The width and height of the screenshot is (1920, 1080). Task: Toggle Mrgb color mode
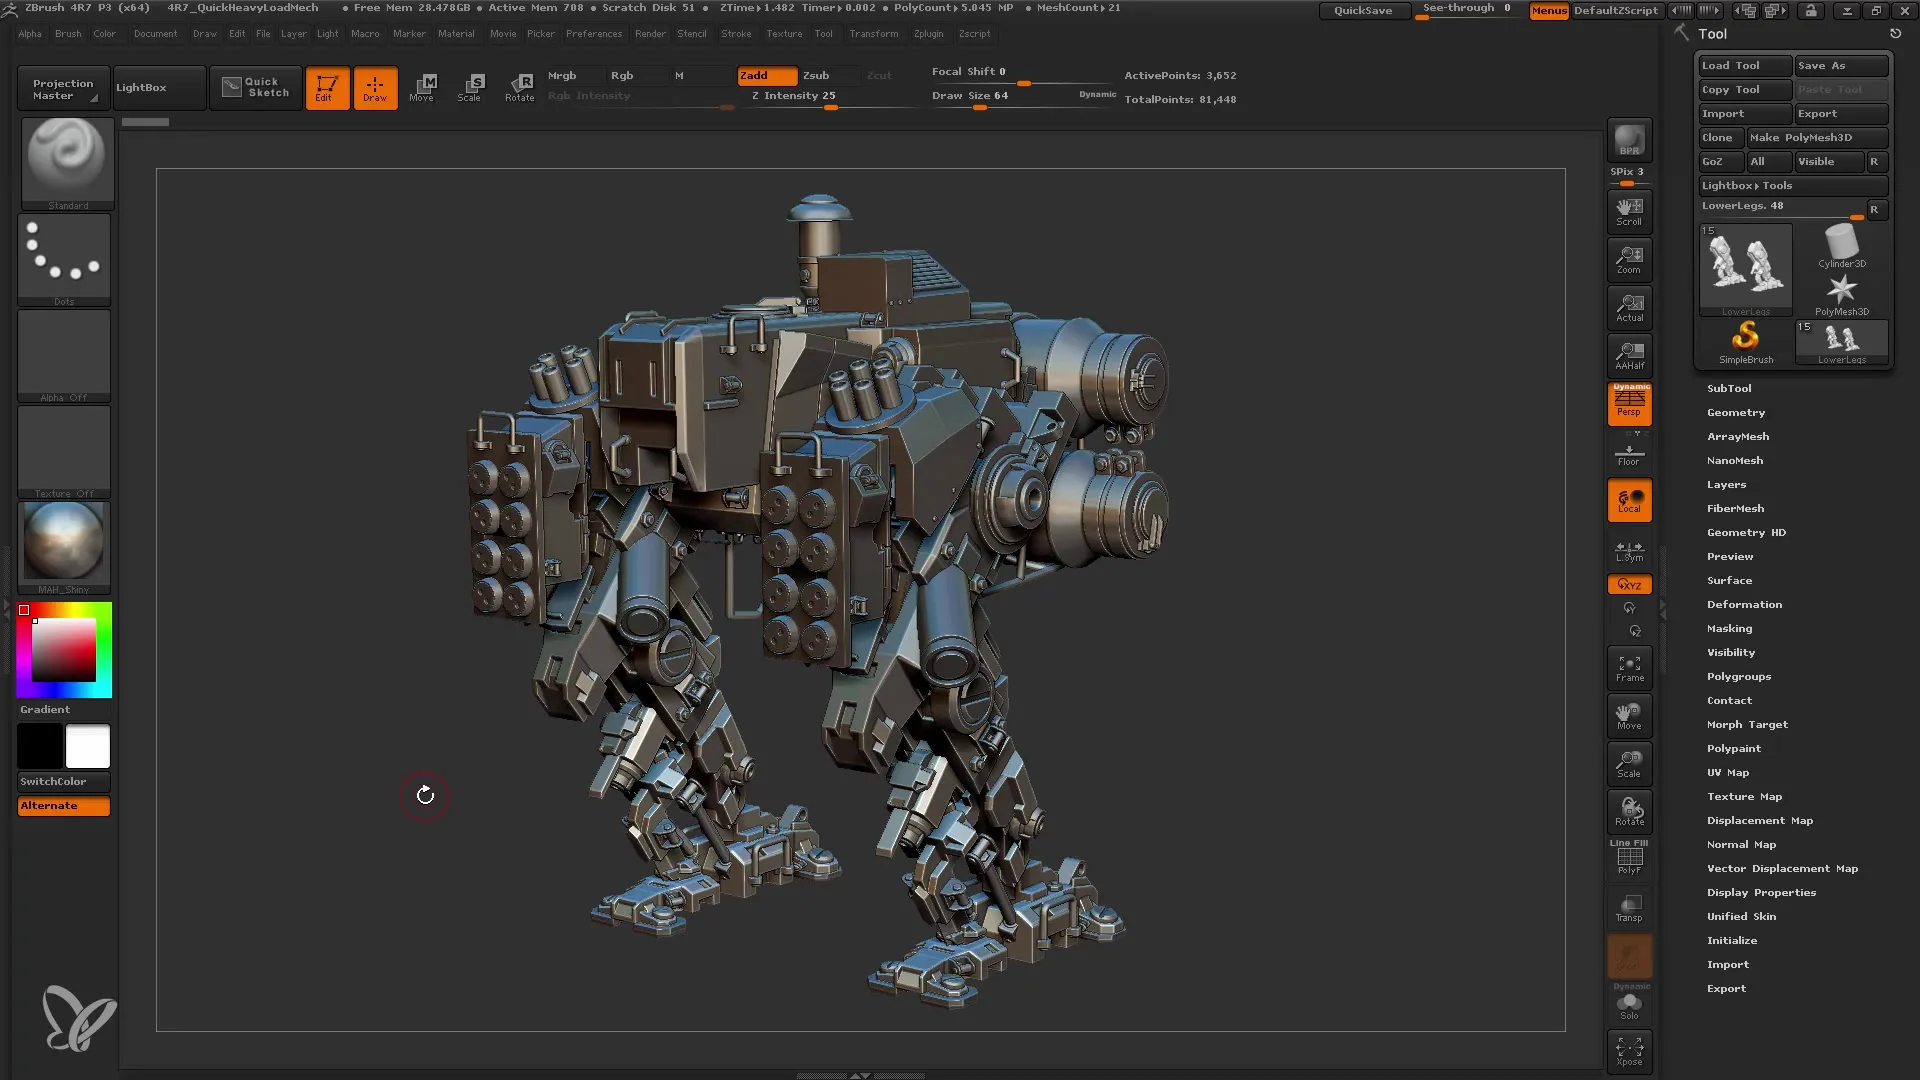click(x=562, y=74)
